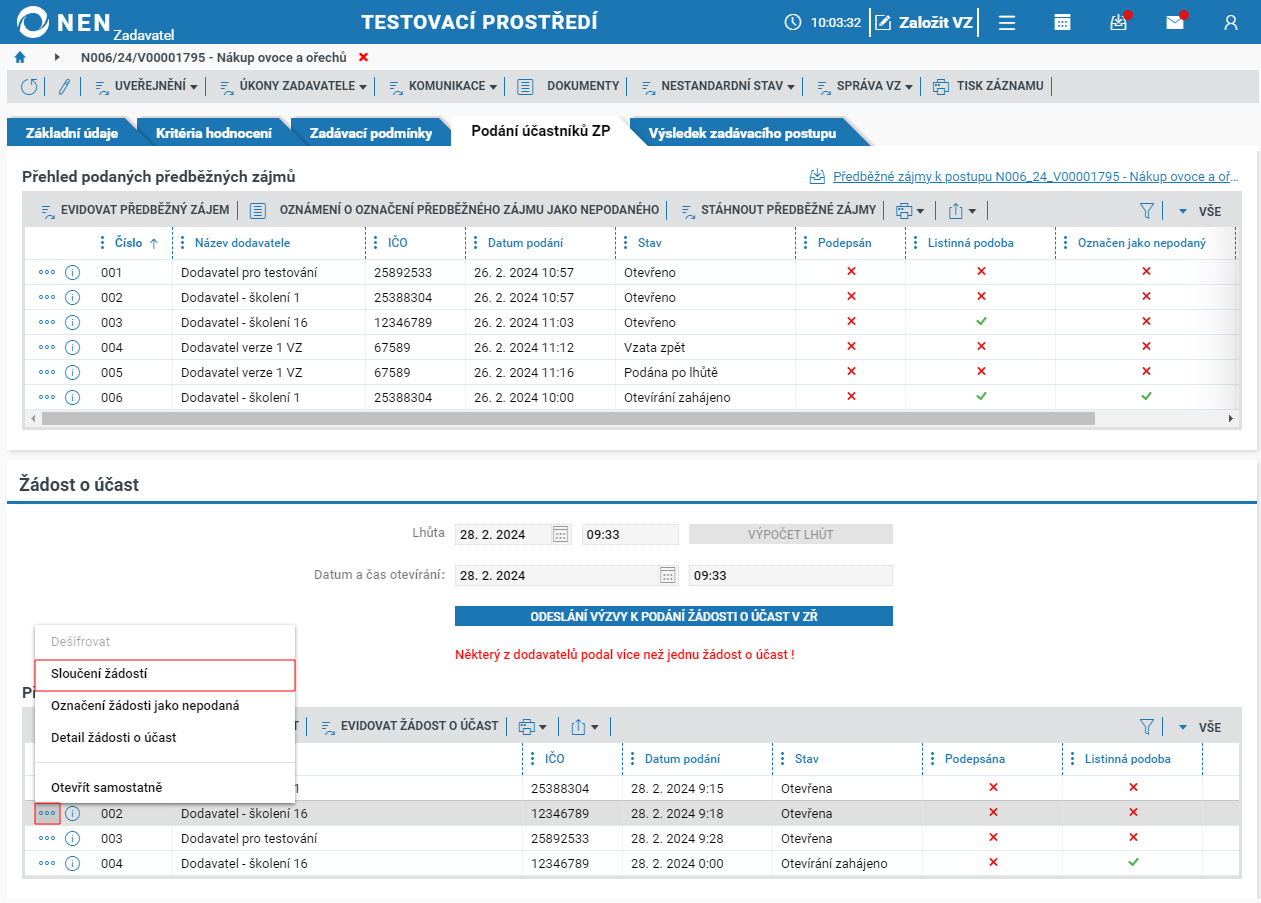Open export dropdown in žádosti toolbar
The width and height of the screenshot is (1261, 903).
point(585,727)
